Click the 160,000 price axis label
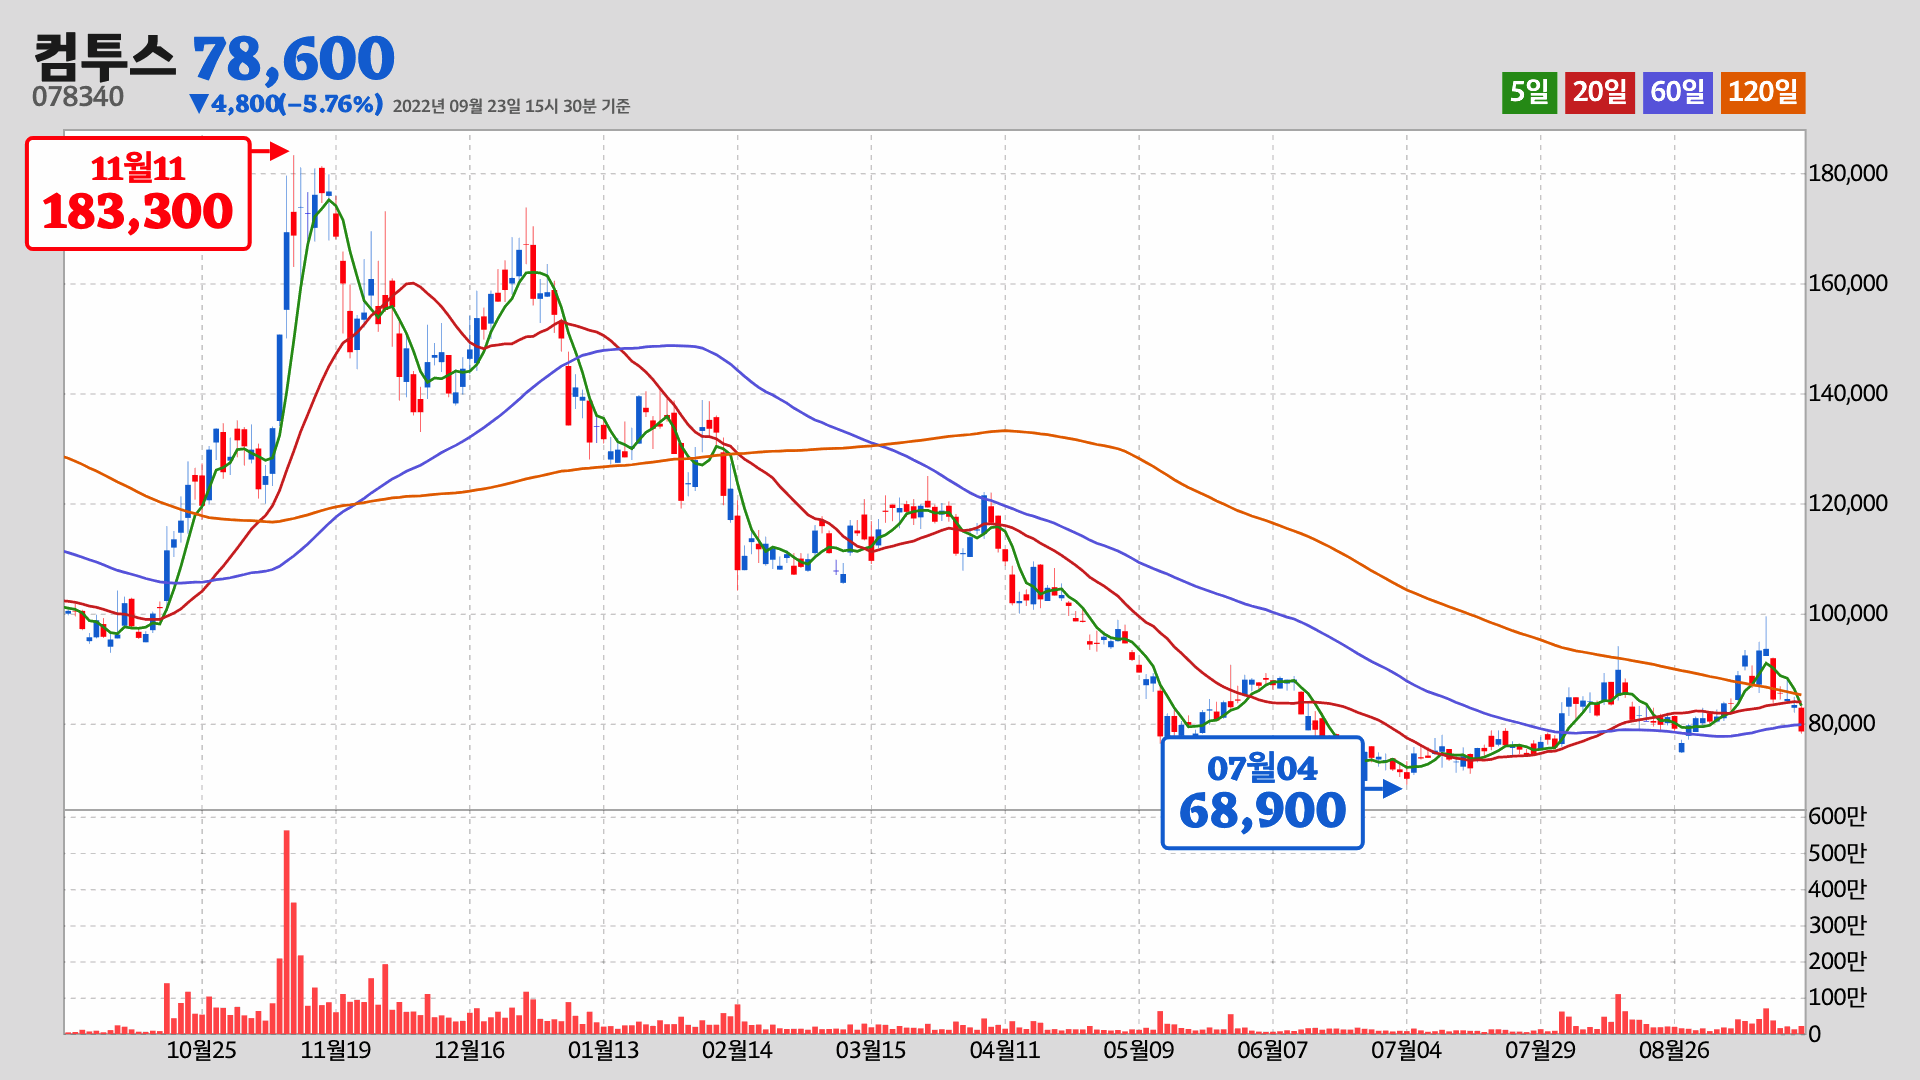This screenshot has height=1080, width=1920. [x=1847, y=283]
